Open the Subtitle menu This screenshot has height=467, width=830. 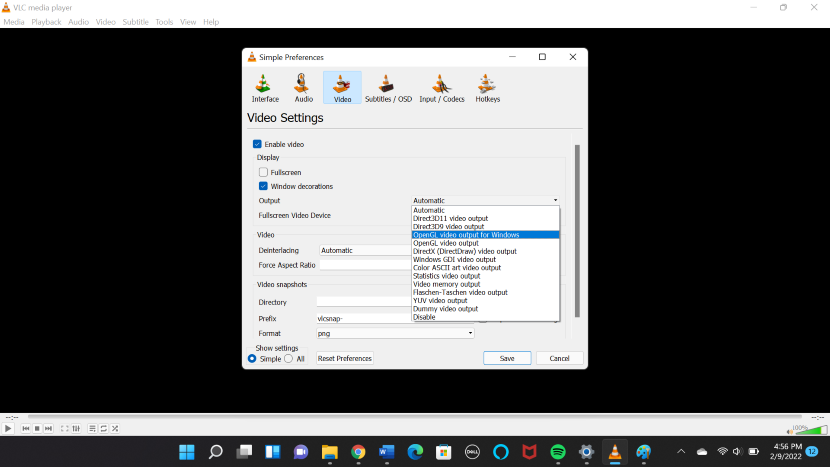(136, 22)
